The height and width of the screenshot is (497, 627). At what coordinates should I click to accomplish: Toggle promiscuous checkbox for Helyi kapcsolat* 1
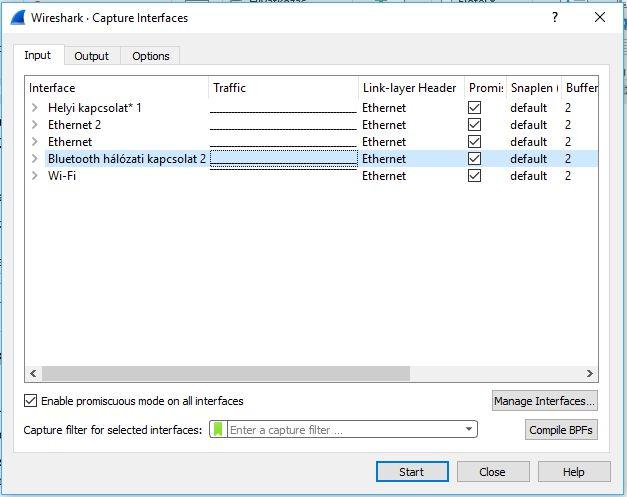474,108
